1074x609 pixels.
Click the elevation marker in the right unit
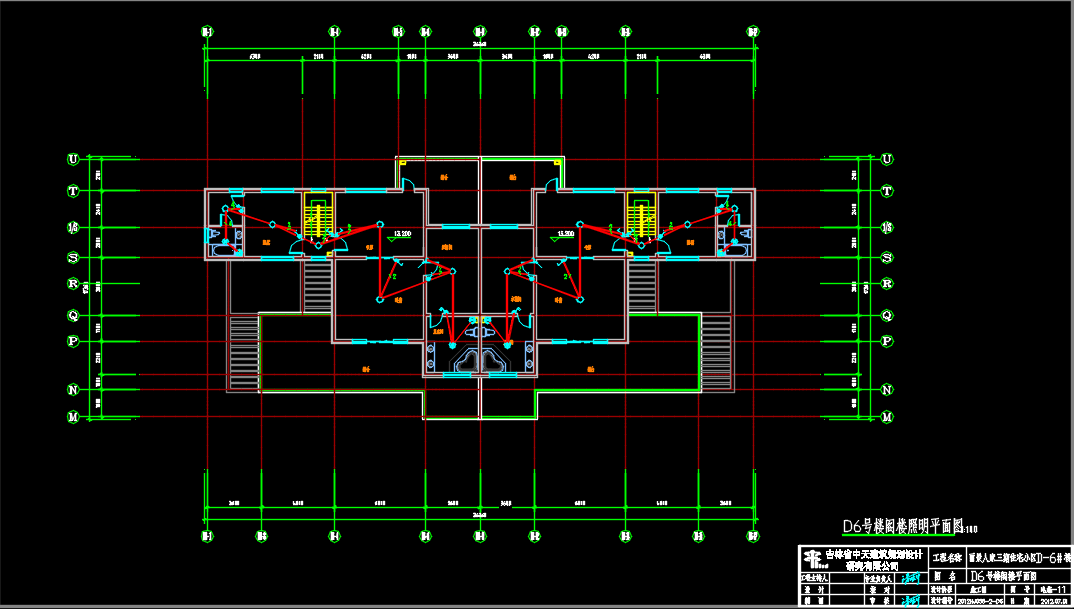[x=562, y=236]
